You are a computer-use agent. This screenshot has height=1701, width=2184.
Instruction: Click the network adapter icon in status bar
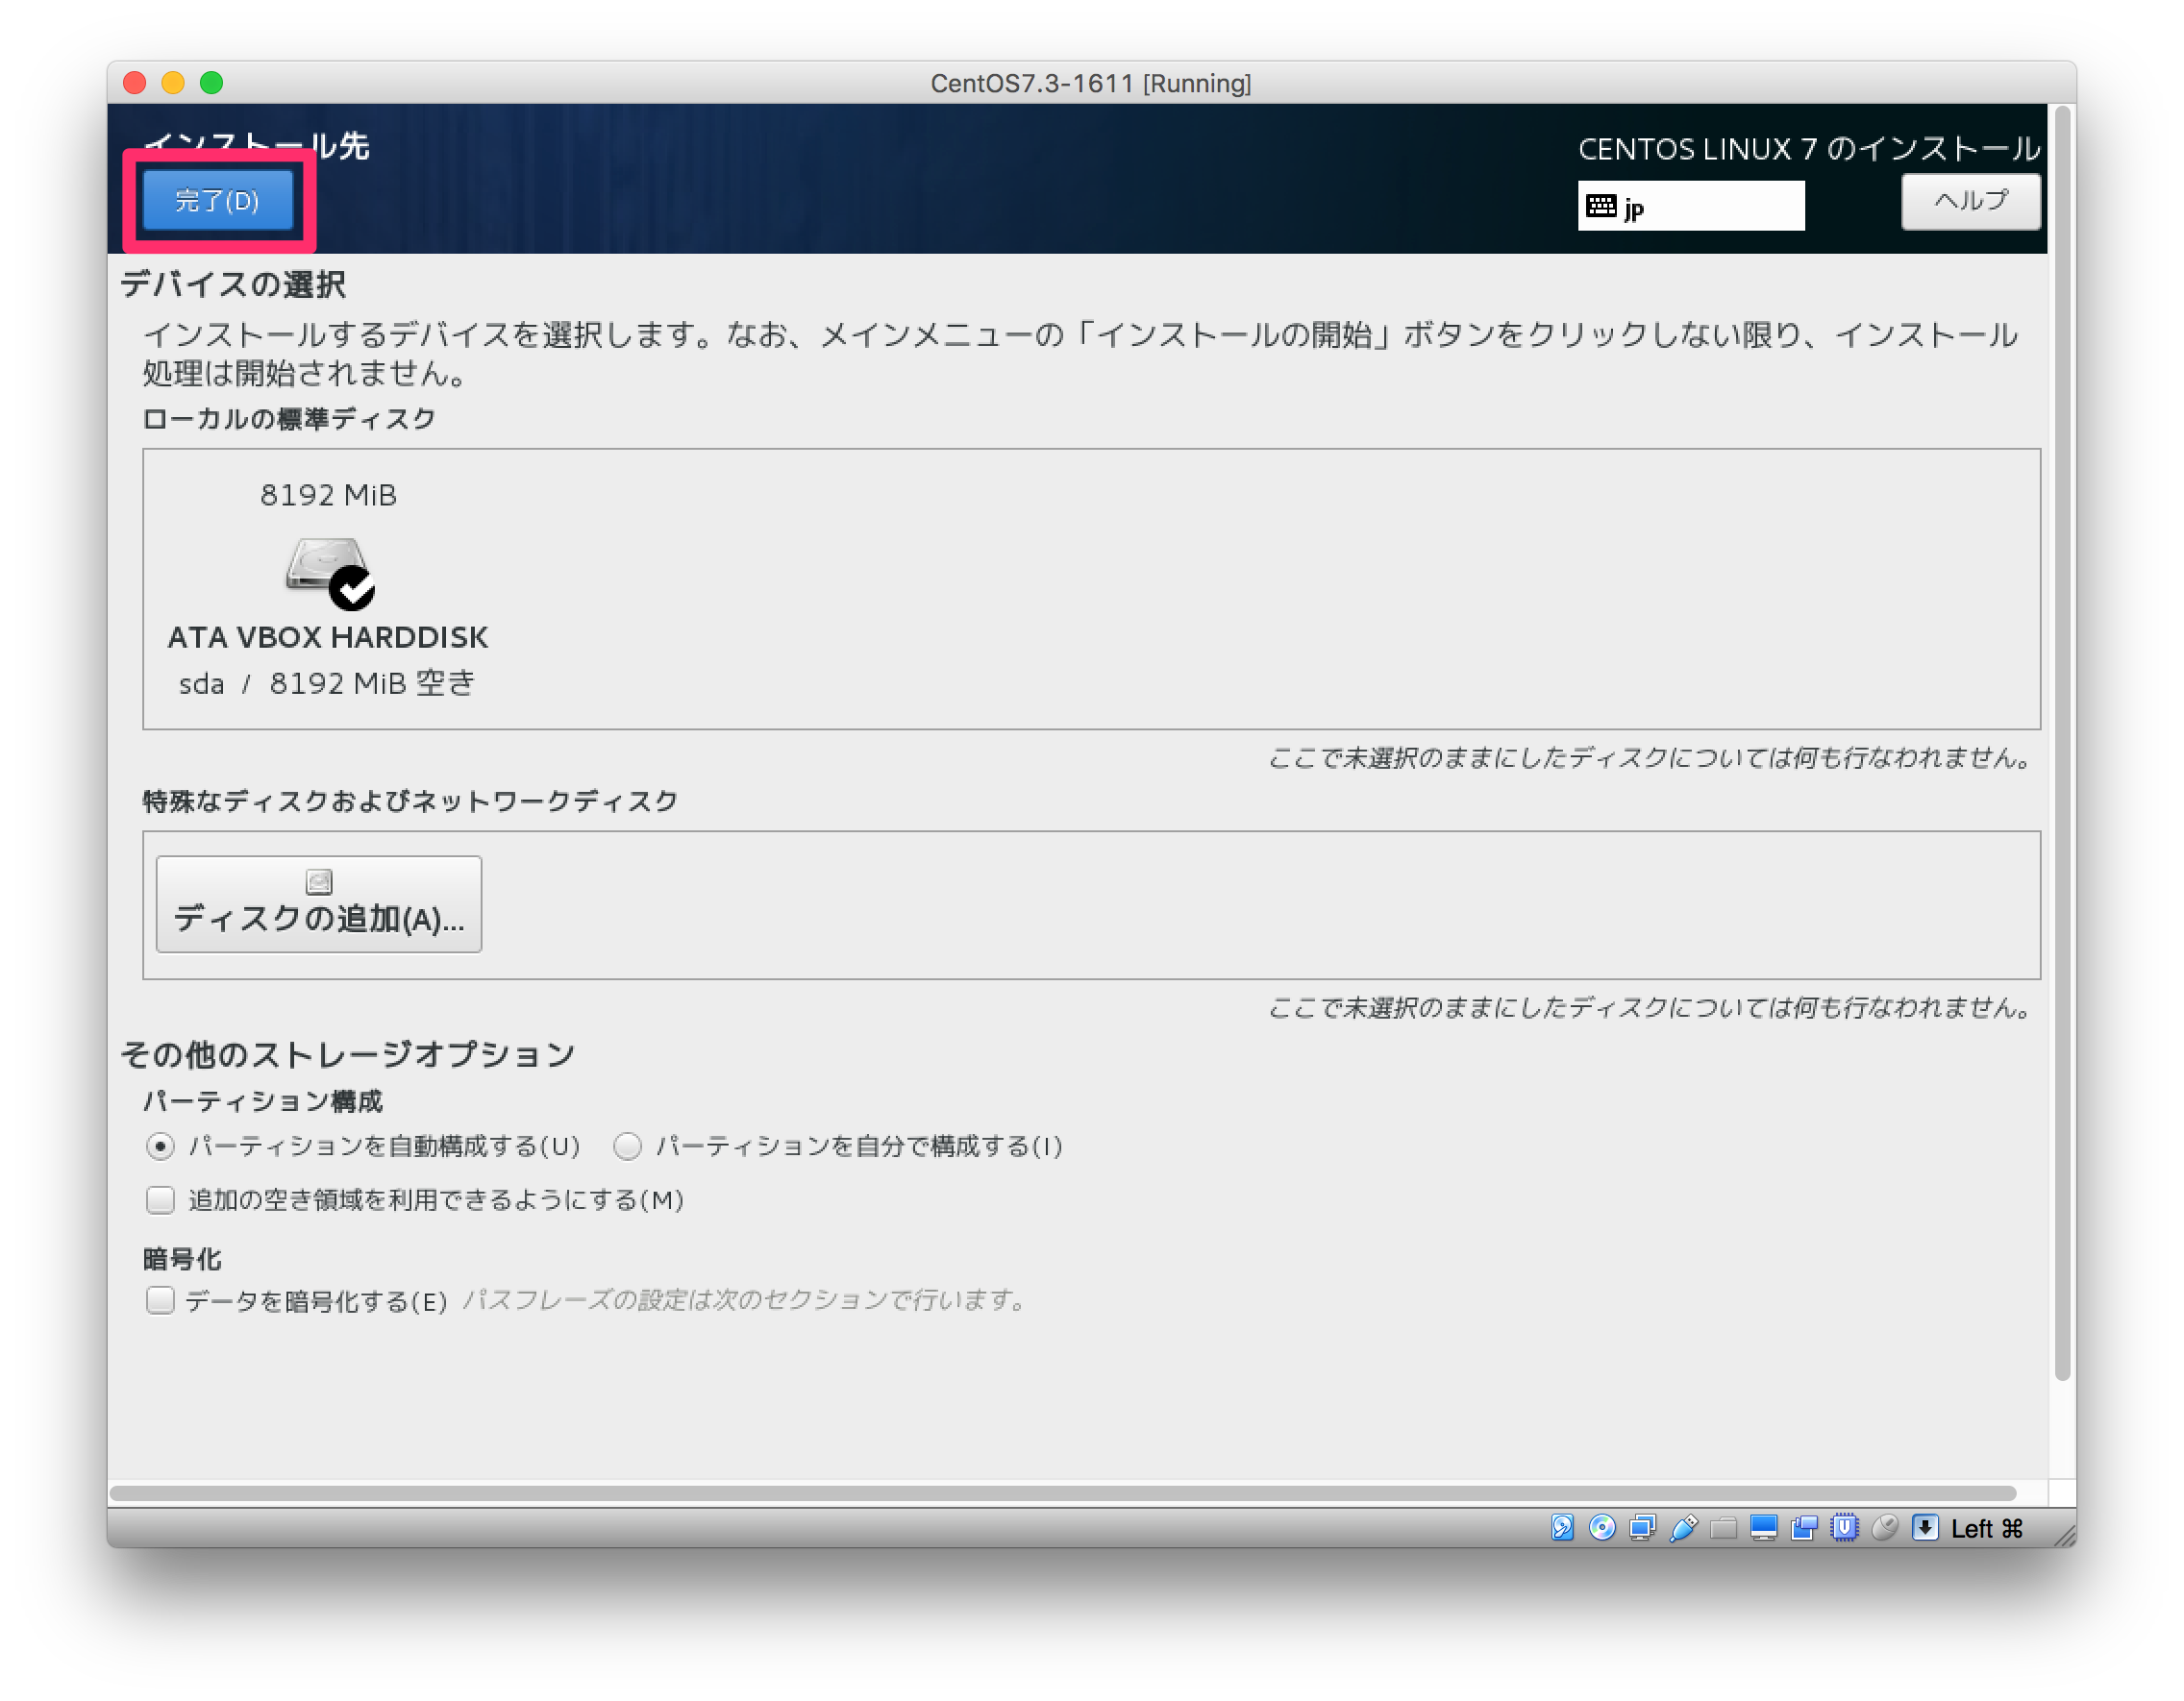tap(1641, 1527)
